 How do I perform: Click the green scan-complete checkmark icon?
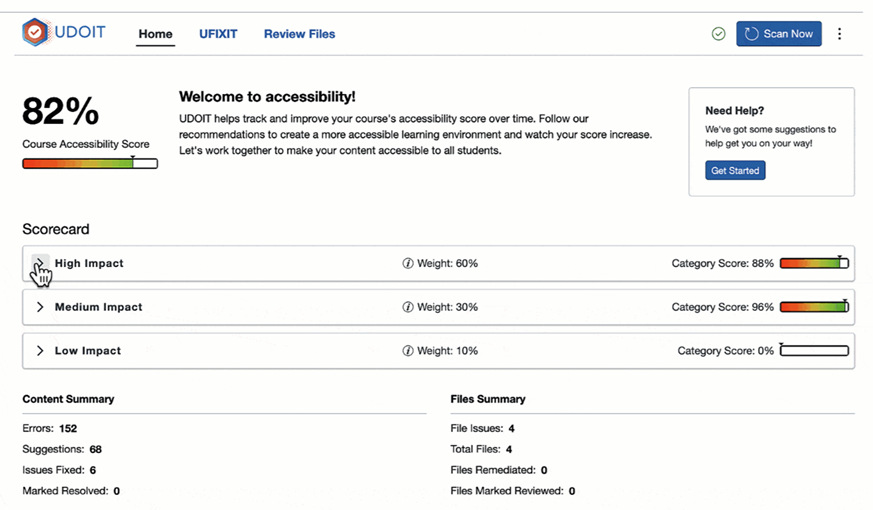tap(719, 34)
